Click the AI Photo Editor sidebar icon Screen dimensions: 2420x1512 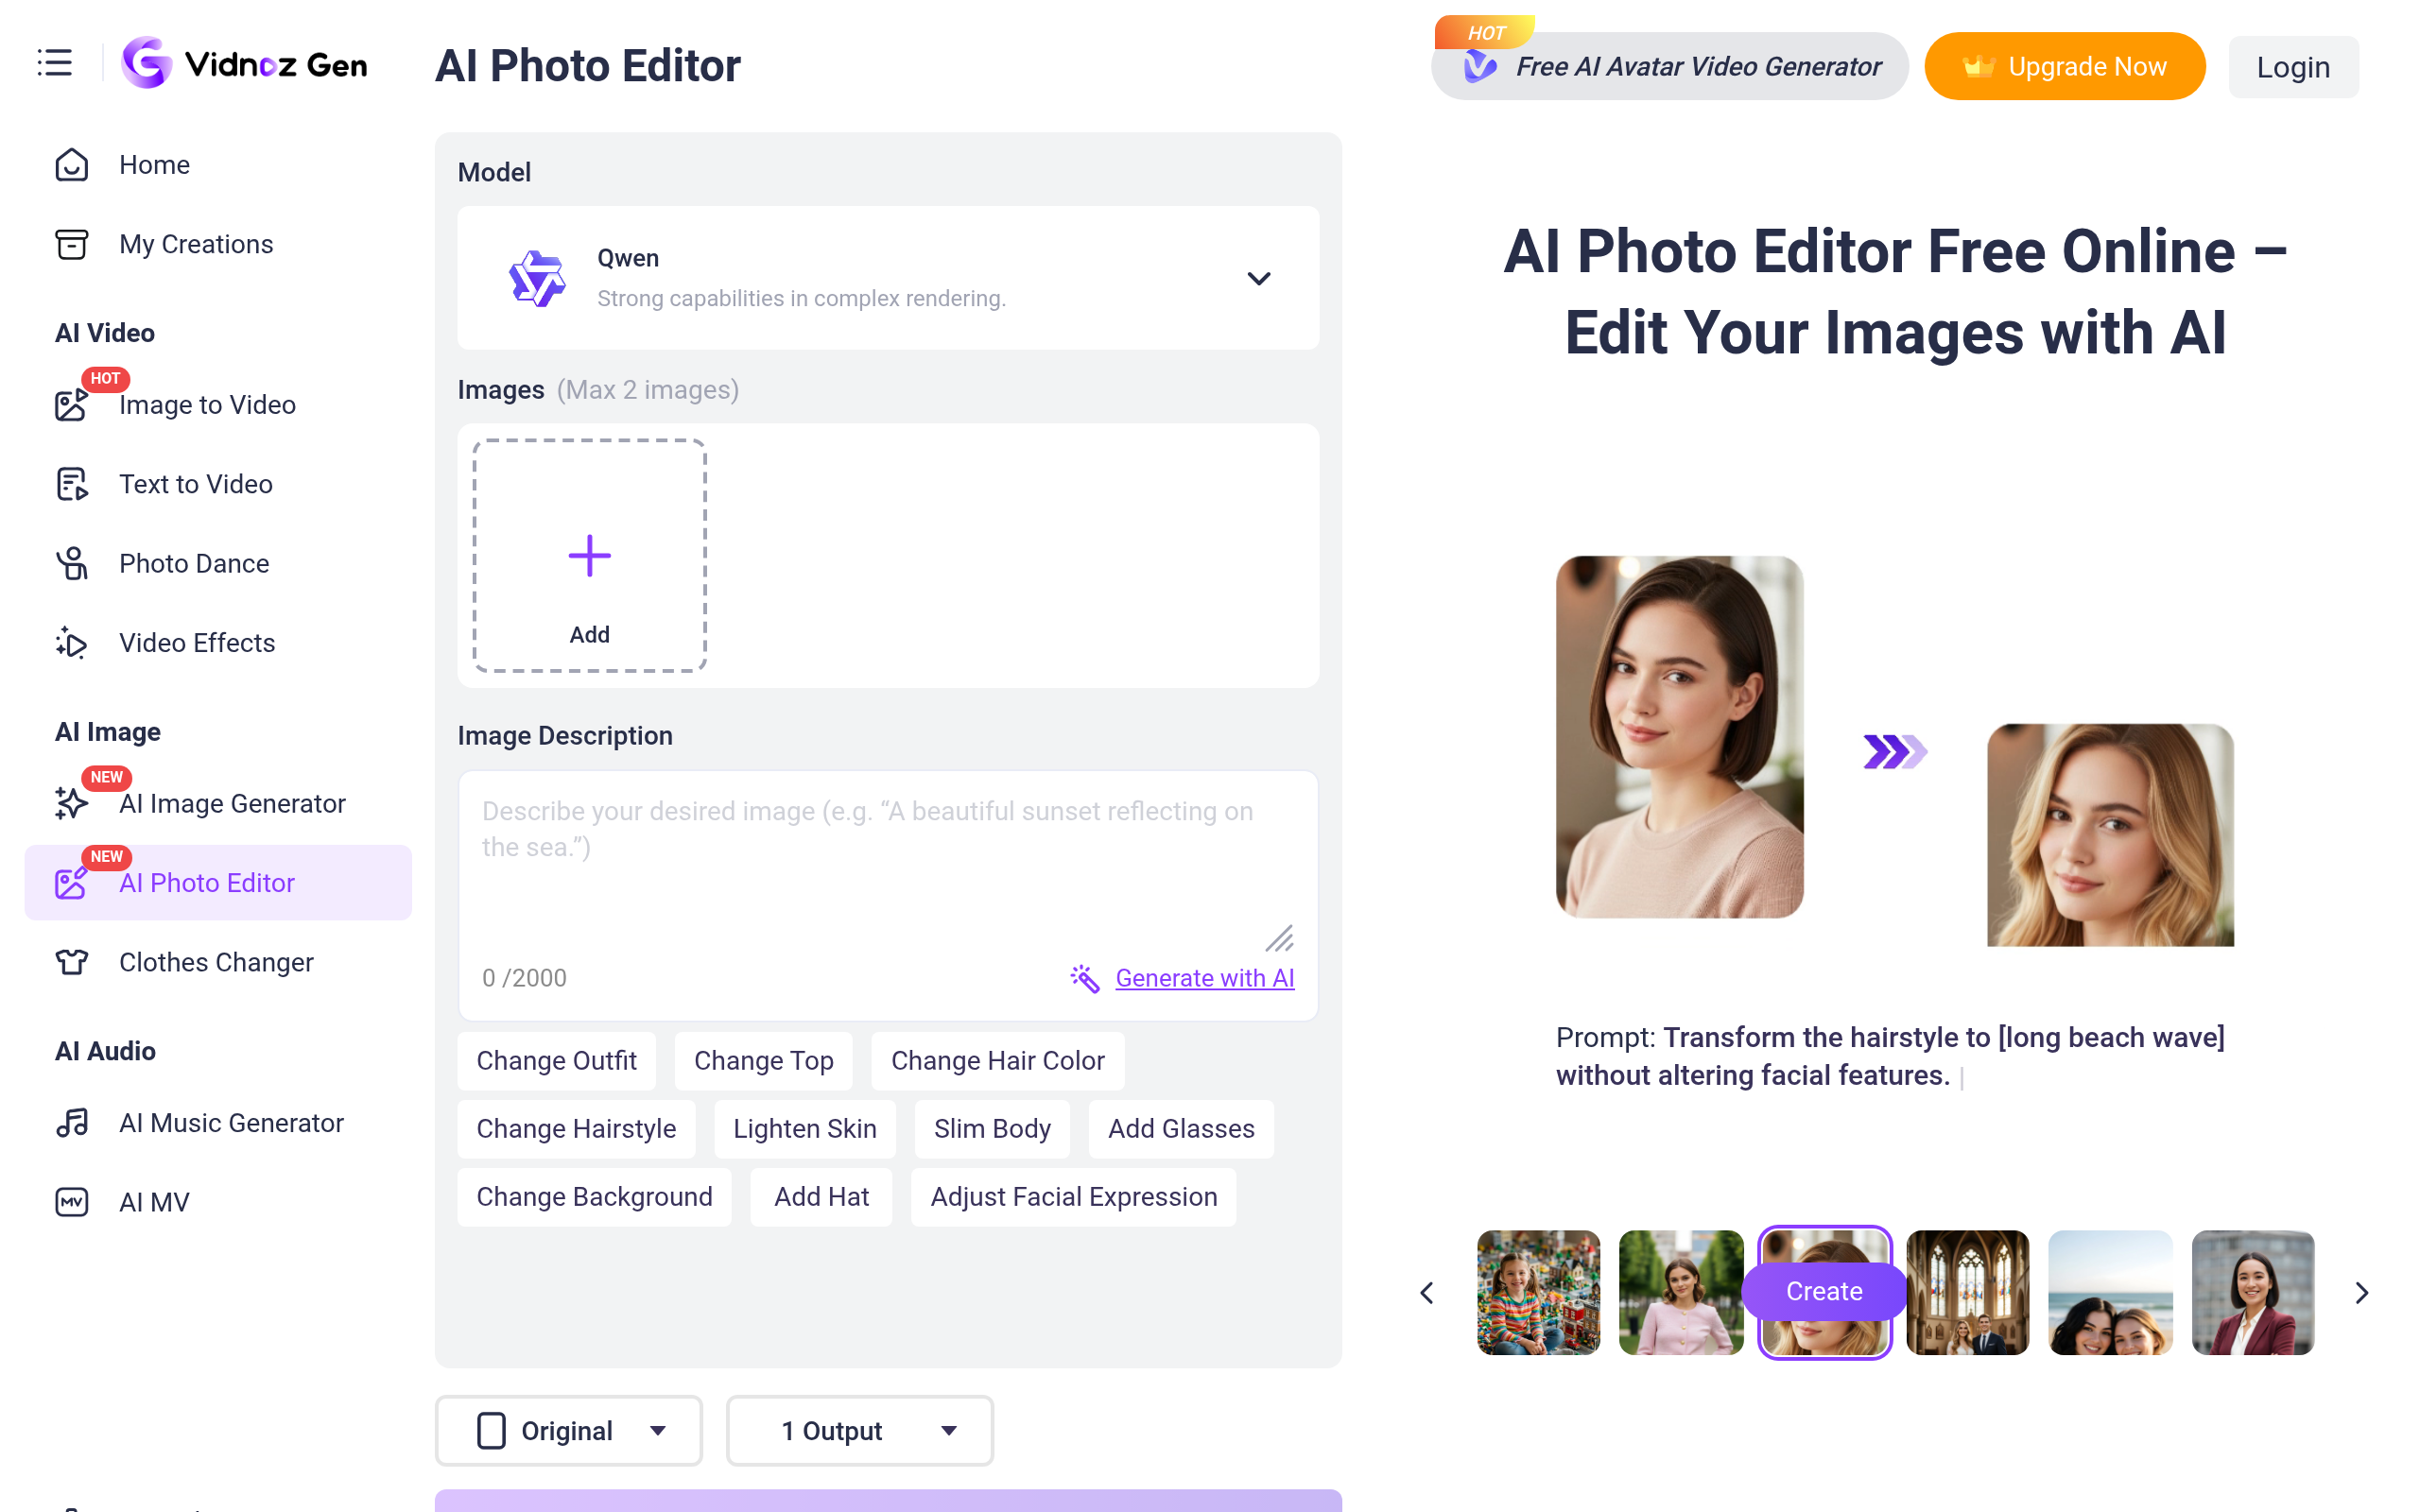(x=72, y=882)
